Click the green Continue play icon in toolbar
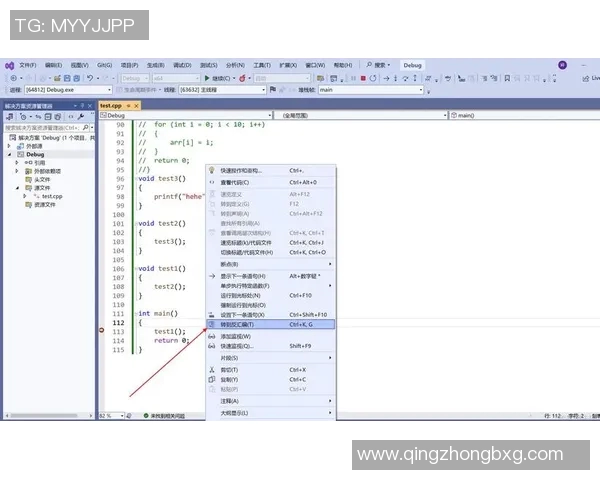 (x=206, y=77)
